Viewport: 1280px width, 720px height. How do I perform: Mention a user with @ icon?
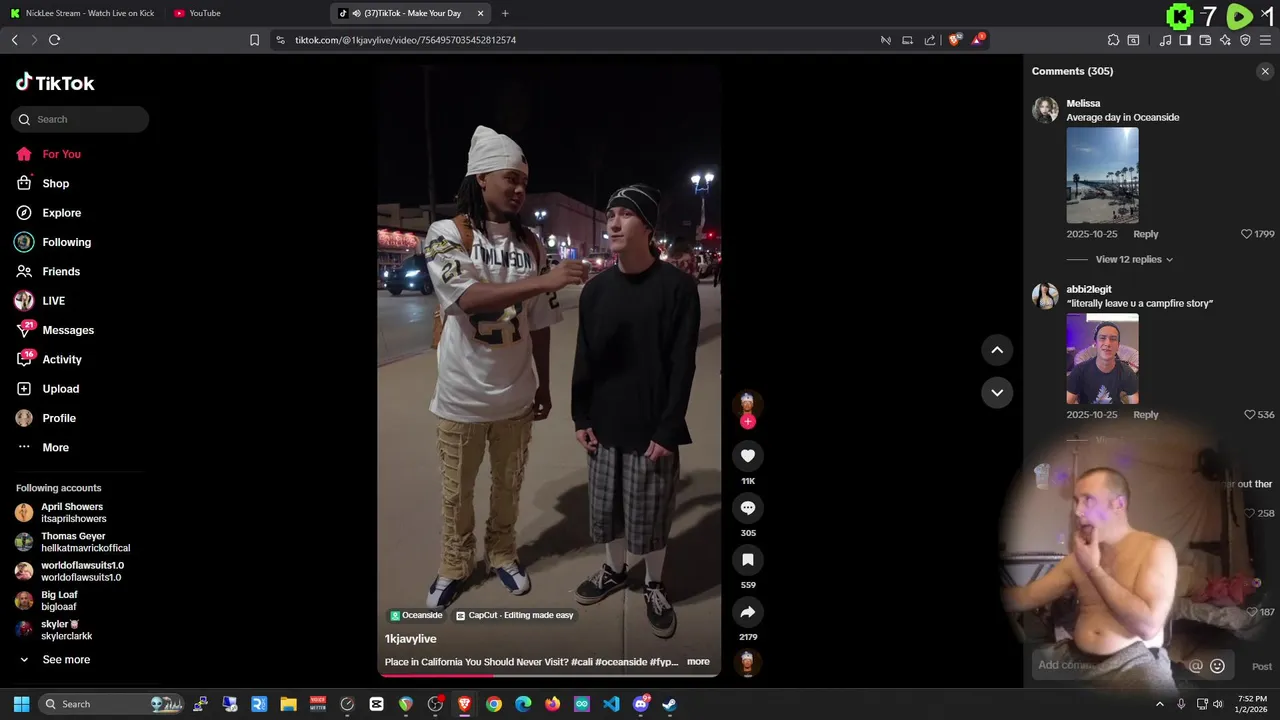(x=1196, y=666)
